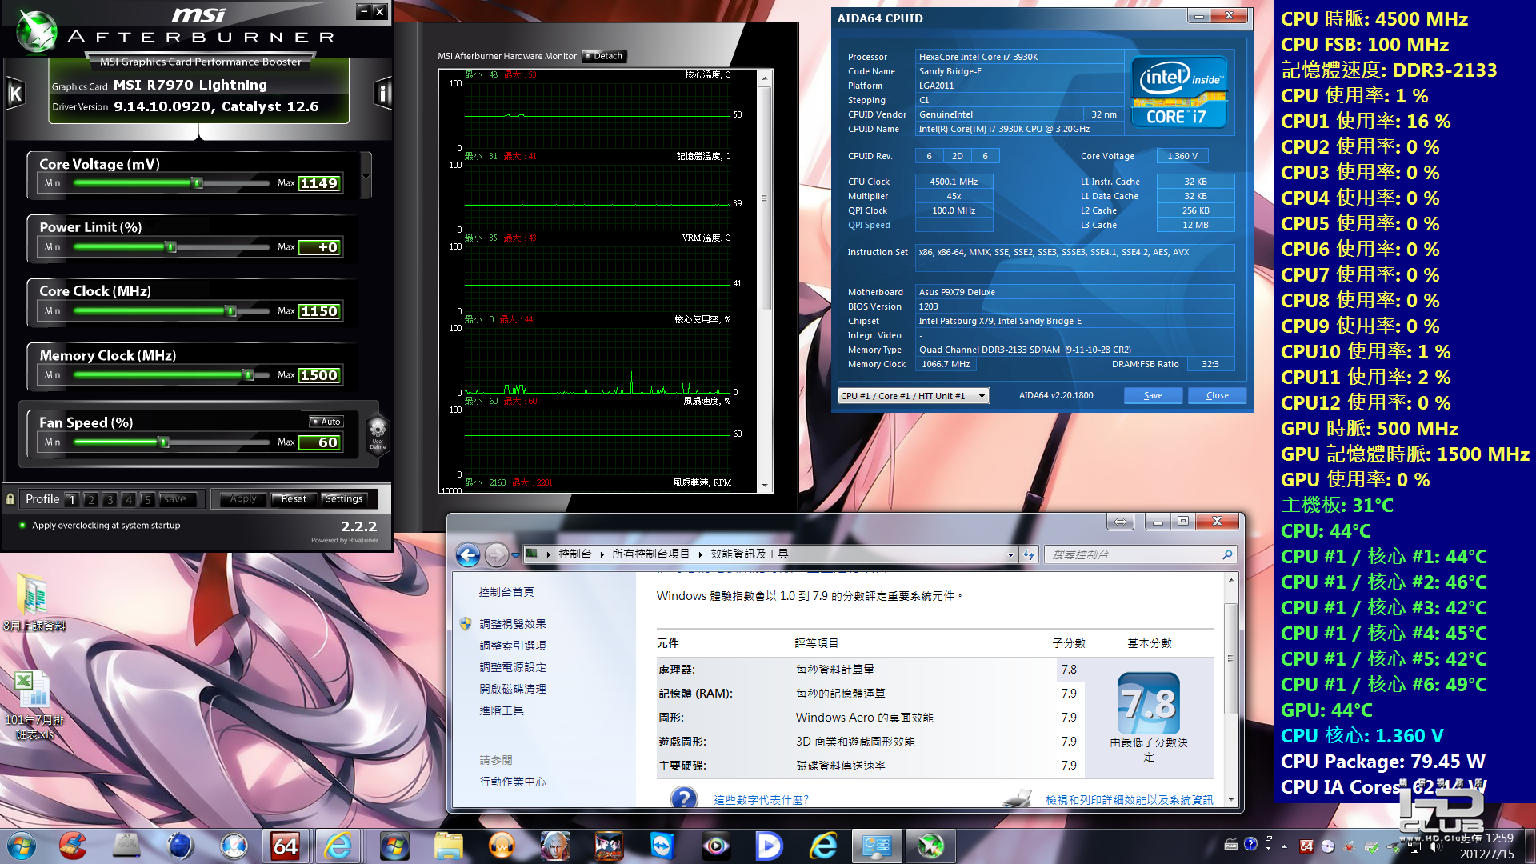Open the Afterburner information i button
This screenshot has width=1536, height=864.
(383, 94)
